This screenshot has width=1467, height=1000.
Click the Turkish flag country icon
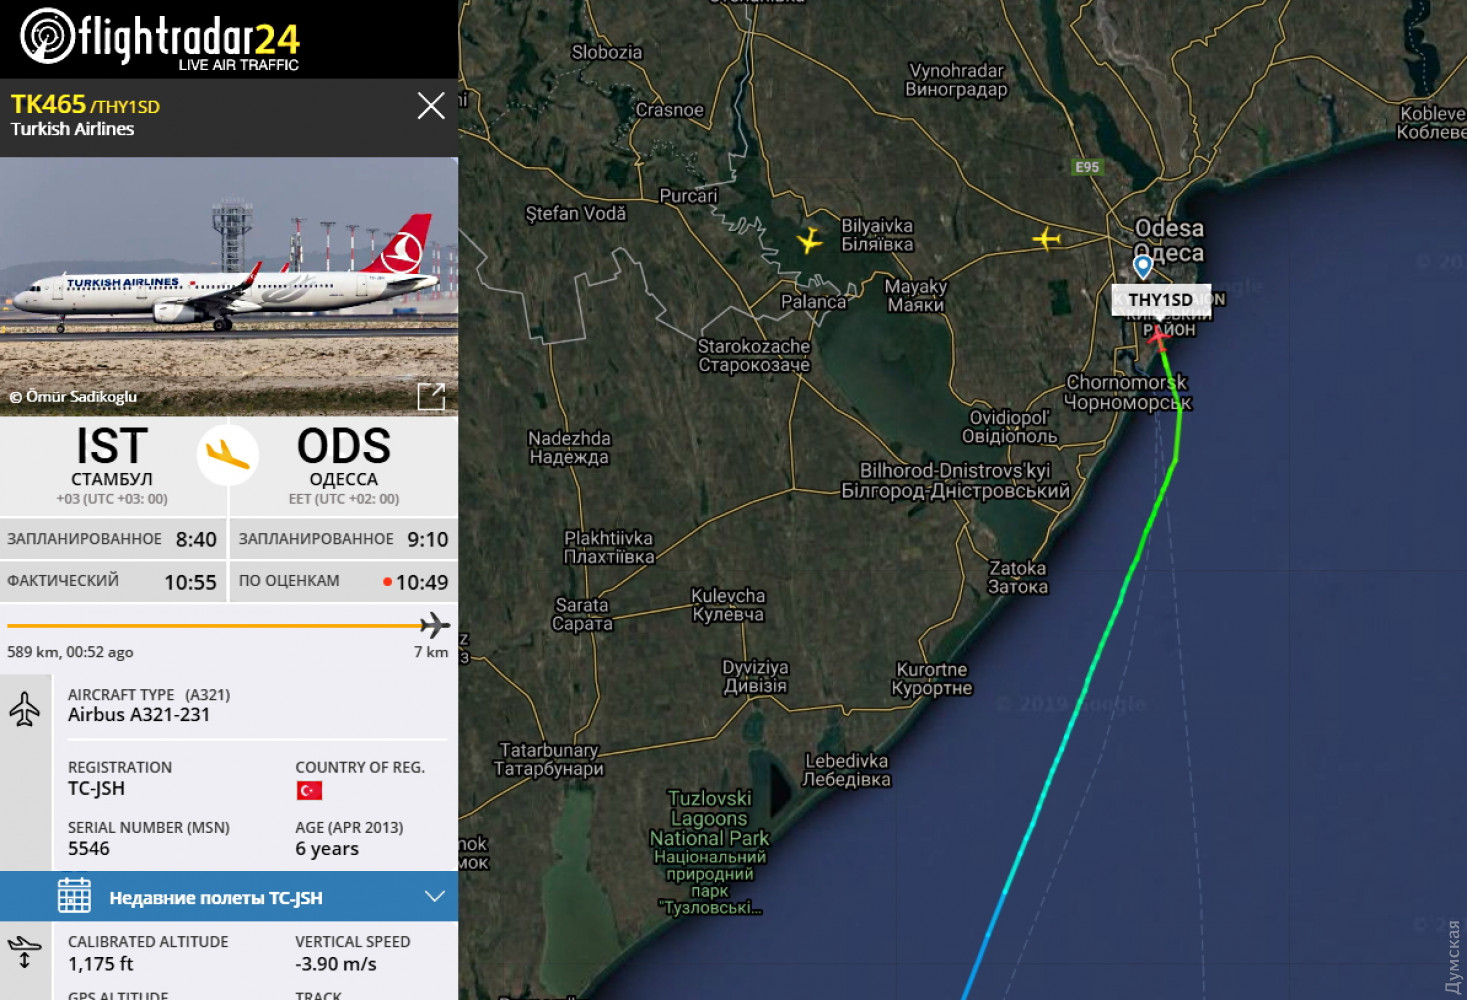point(309,791)
